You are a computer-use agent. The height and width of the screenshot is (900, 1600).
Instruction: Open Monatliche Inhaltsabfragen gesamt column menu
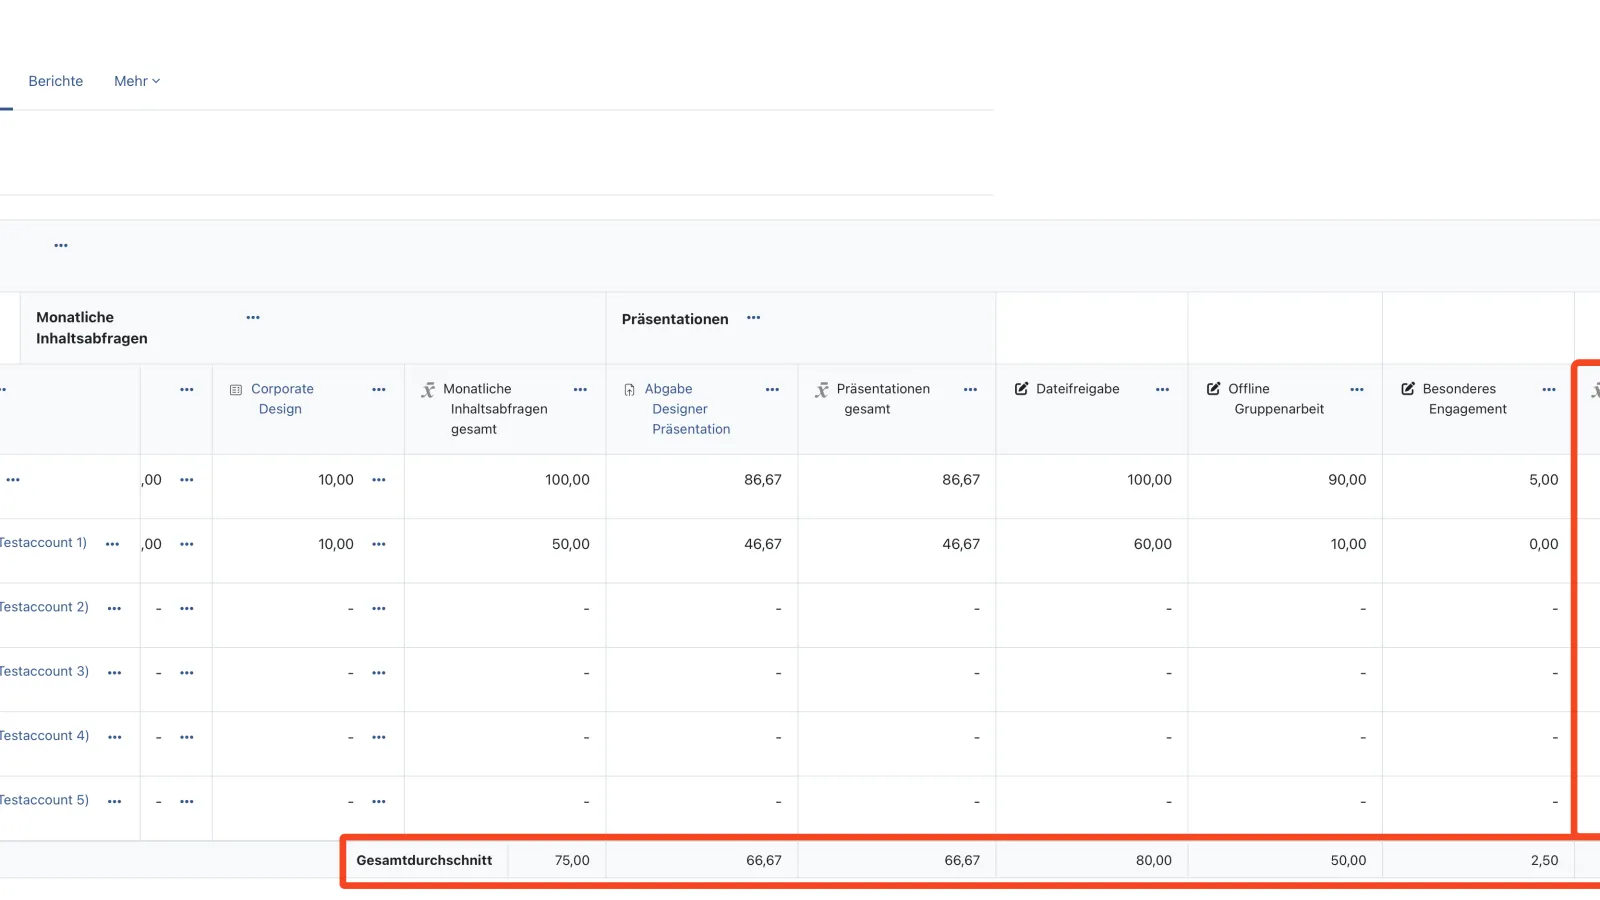(580, 390)
